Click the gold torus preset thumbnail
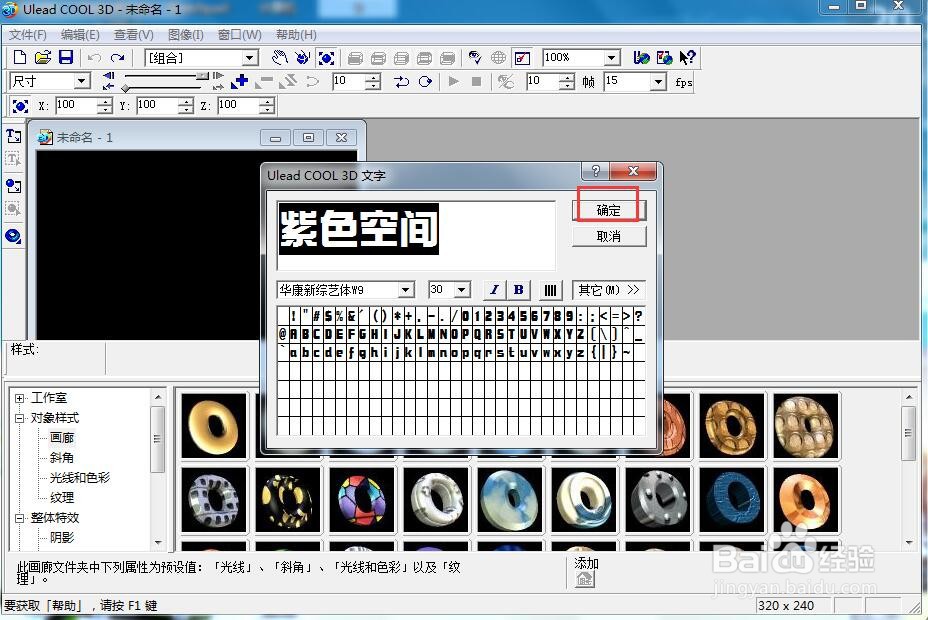This screenshot has height=620, width=928. tap(214, 426)
